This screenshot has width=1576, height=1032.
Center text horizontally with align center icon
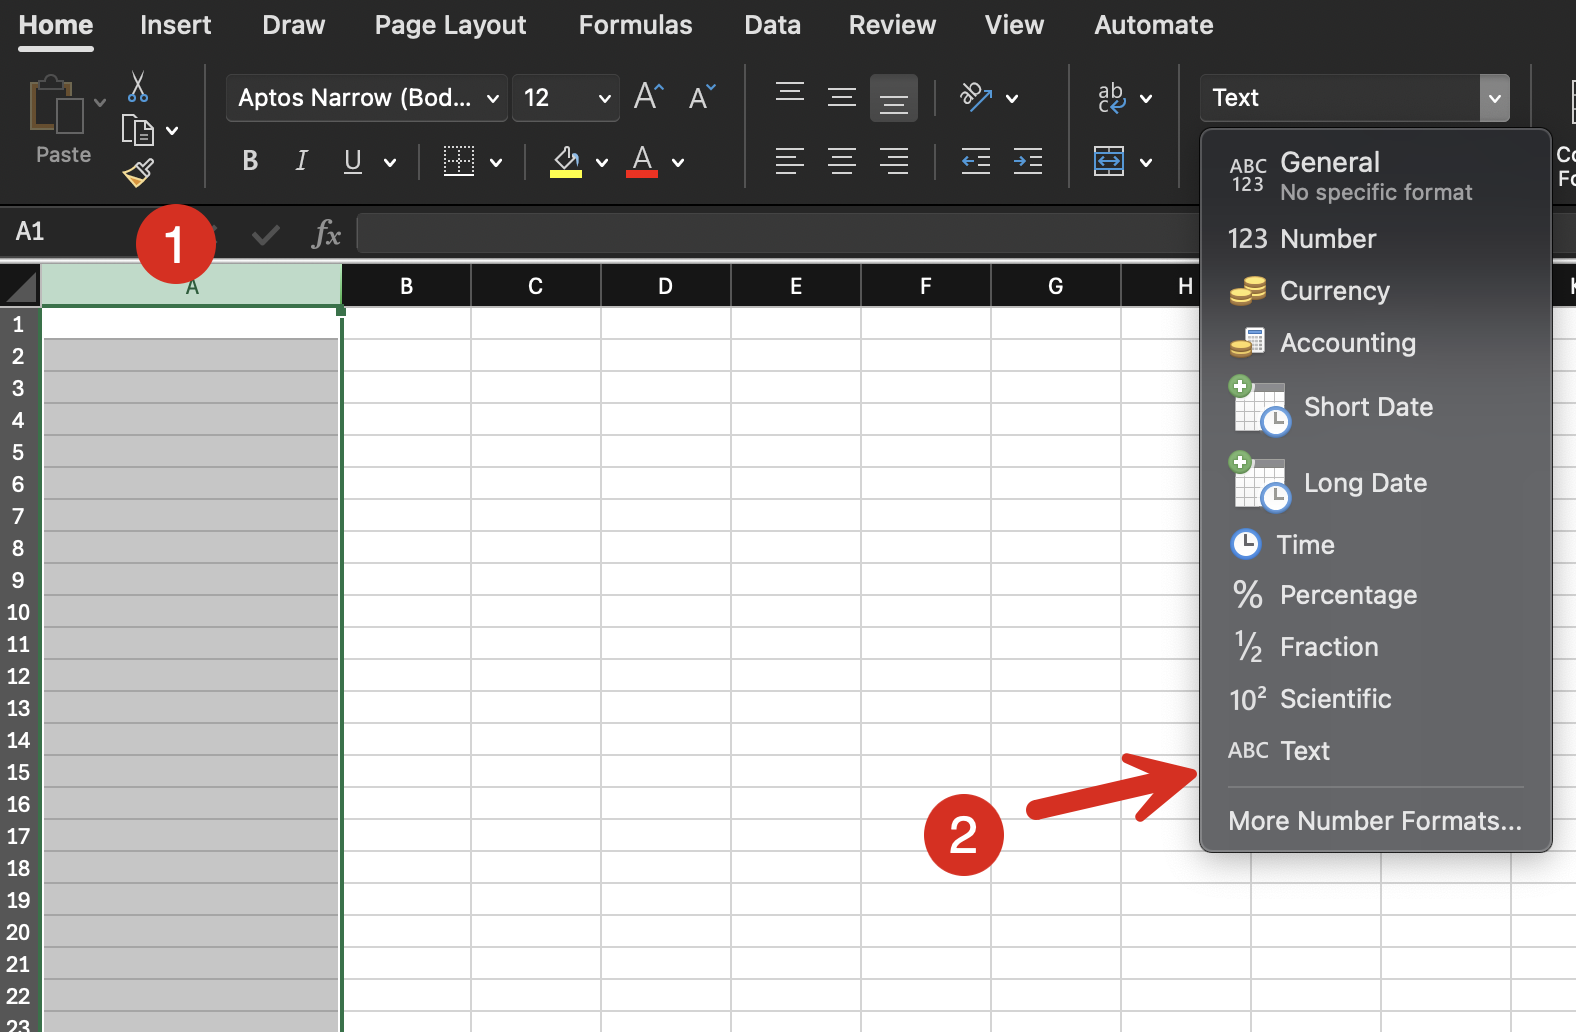(841, 161)
